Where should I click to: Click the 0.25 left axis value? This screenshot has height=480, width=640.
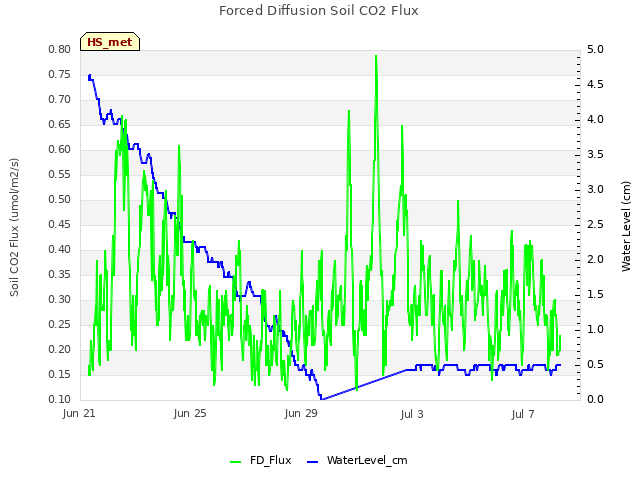click(60, 324)
